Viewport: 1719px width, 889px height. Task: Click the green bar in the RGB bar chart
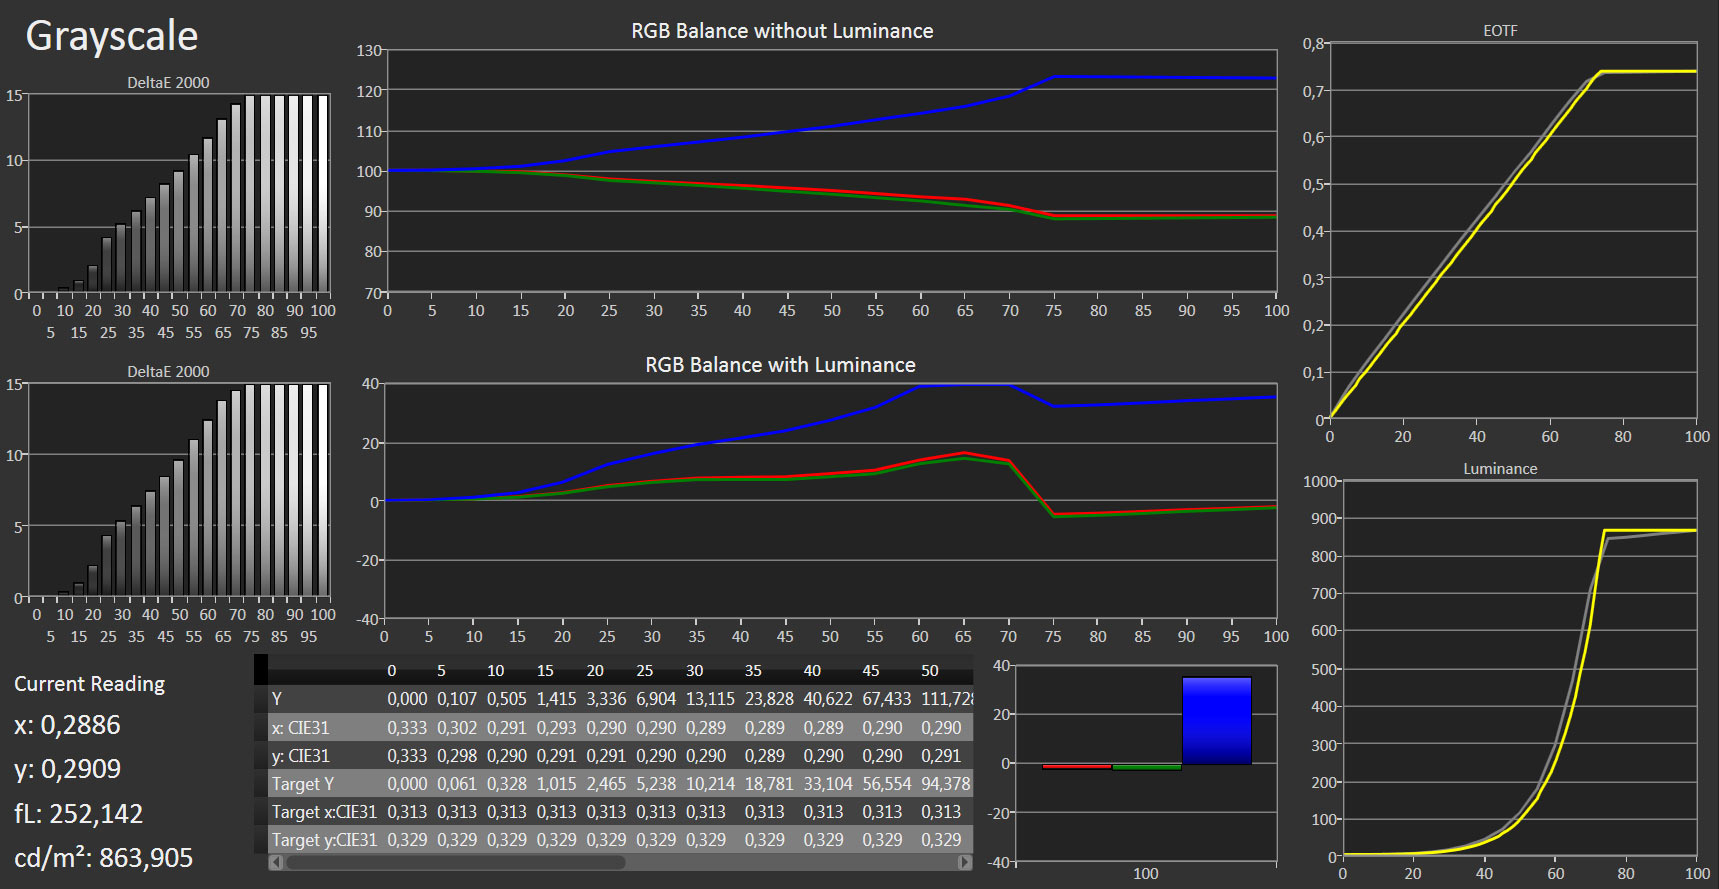1147,767
